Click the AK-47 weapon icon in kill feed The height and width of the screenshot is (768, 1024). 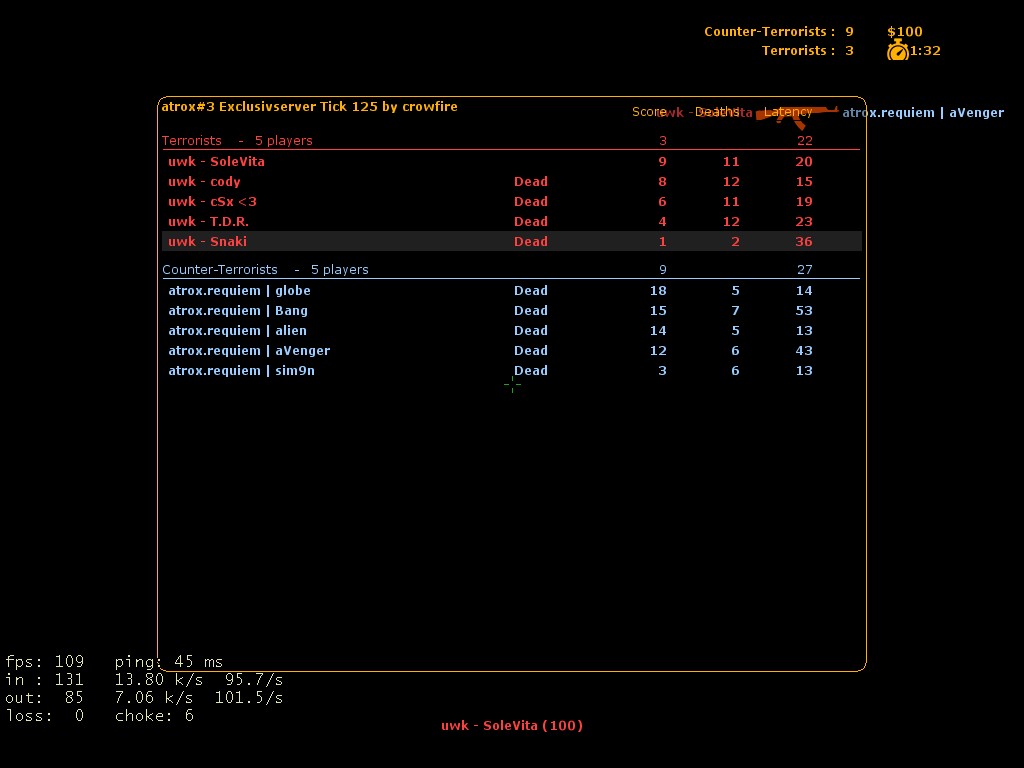(x=796, y=114)
